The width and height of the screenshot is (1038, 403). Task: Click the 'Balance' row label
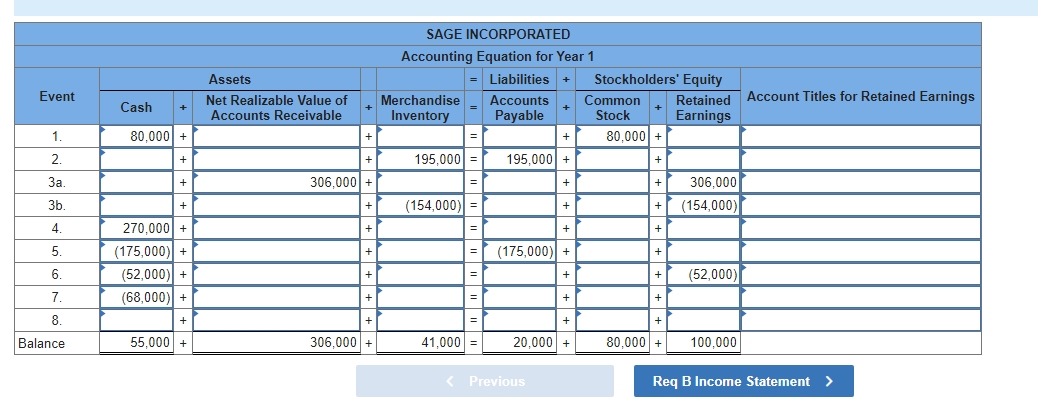[42, 343]
